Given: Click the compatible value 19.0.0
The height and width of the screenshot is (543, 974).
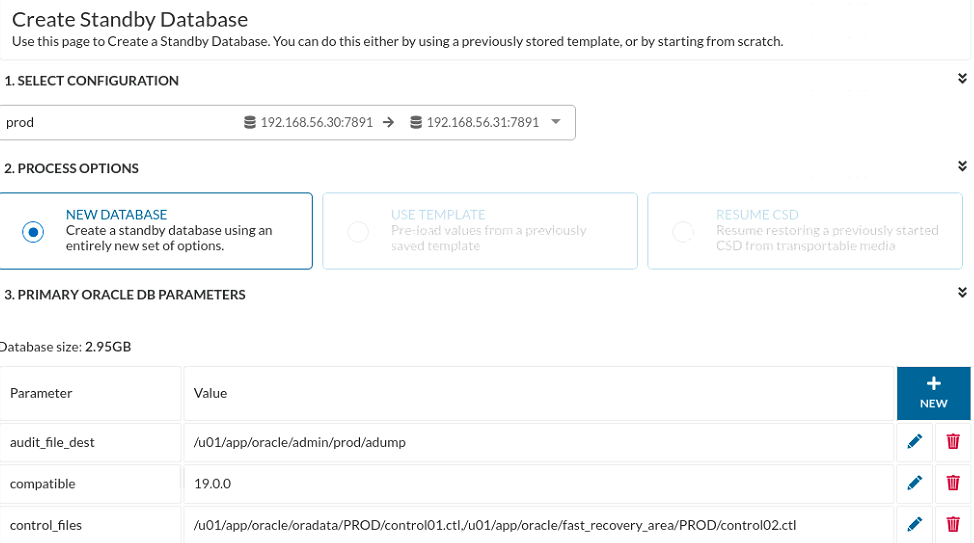Looking at the screenshot, I should click(x=212, y=484).
